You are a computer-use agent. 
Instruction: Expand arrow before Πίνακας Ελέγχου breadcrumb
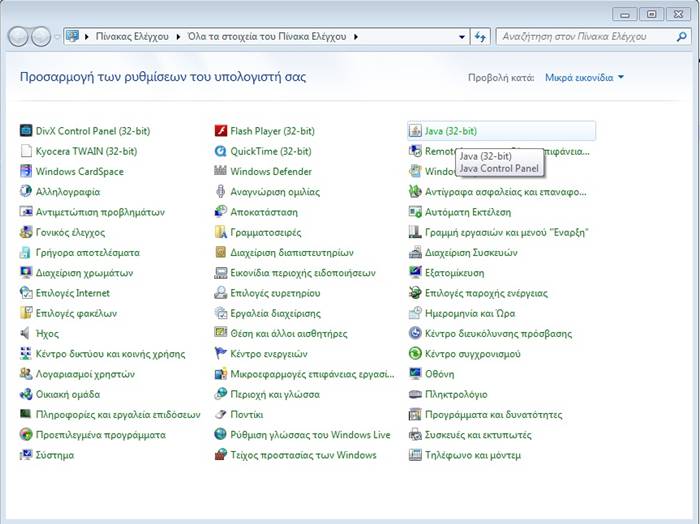86,37
